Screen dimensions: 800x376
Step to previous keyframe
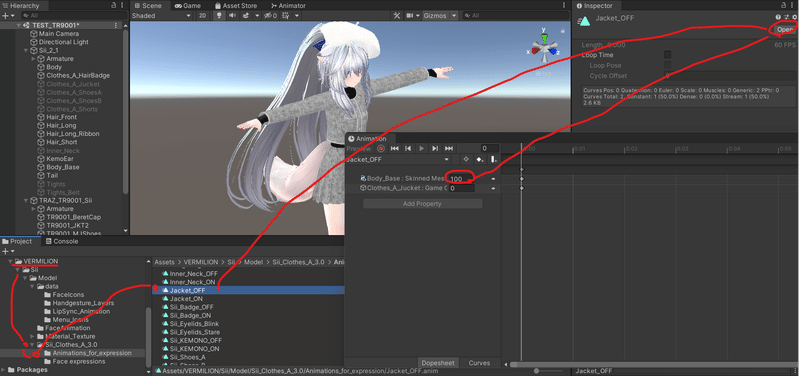coord(408,148)
